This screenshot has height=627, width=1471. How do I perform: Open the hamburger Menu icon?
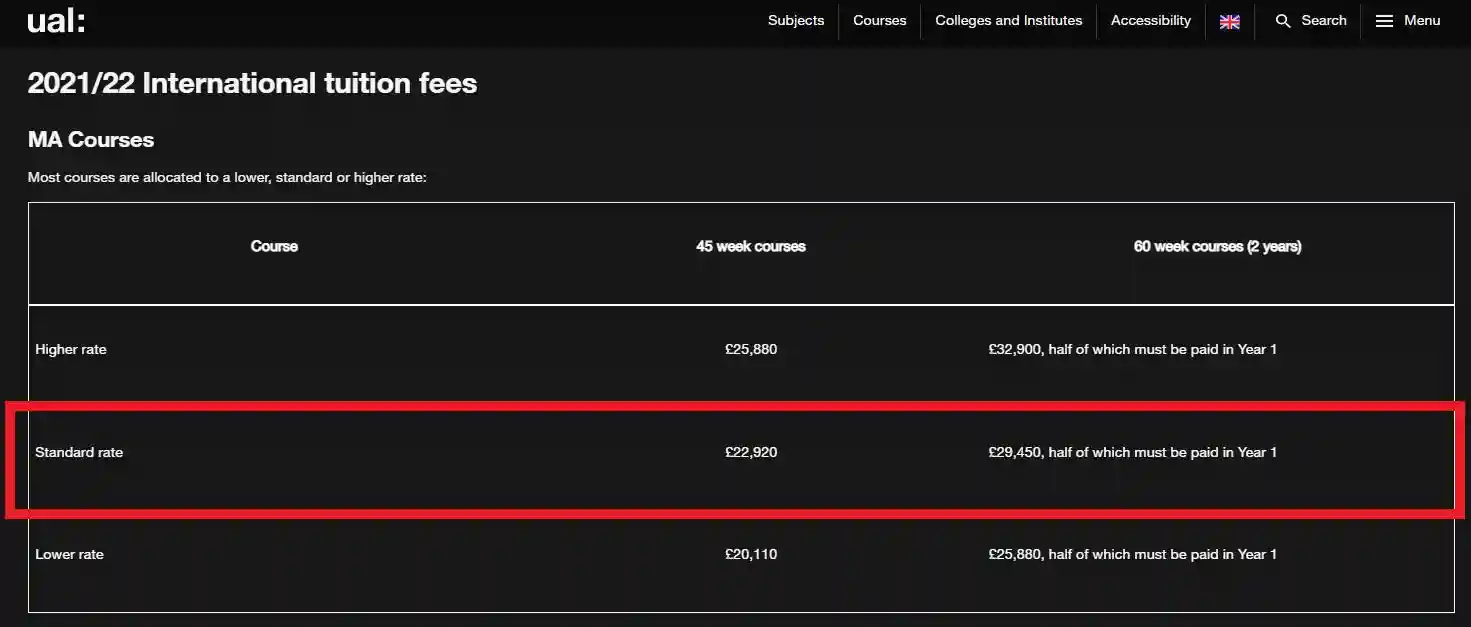point(1384,21)
